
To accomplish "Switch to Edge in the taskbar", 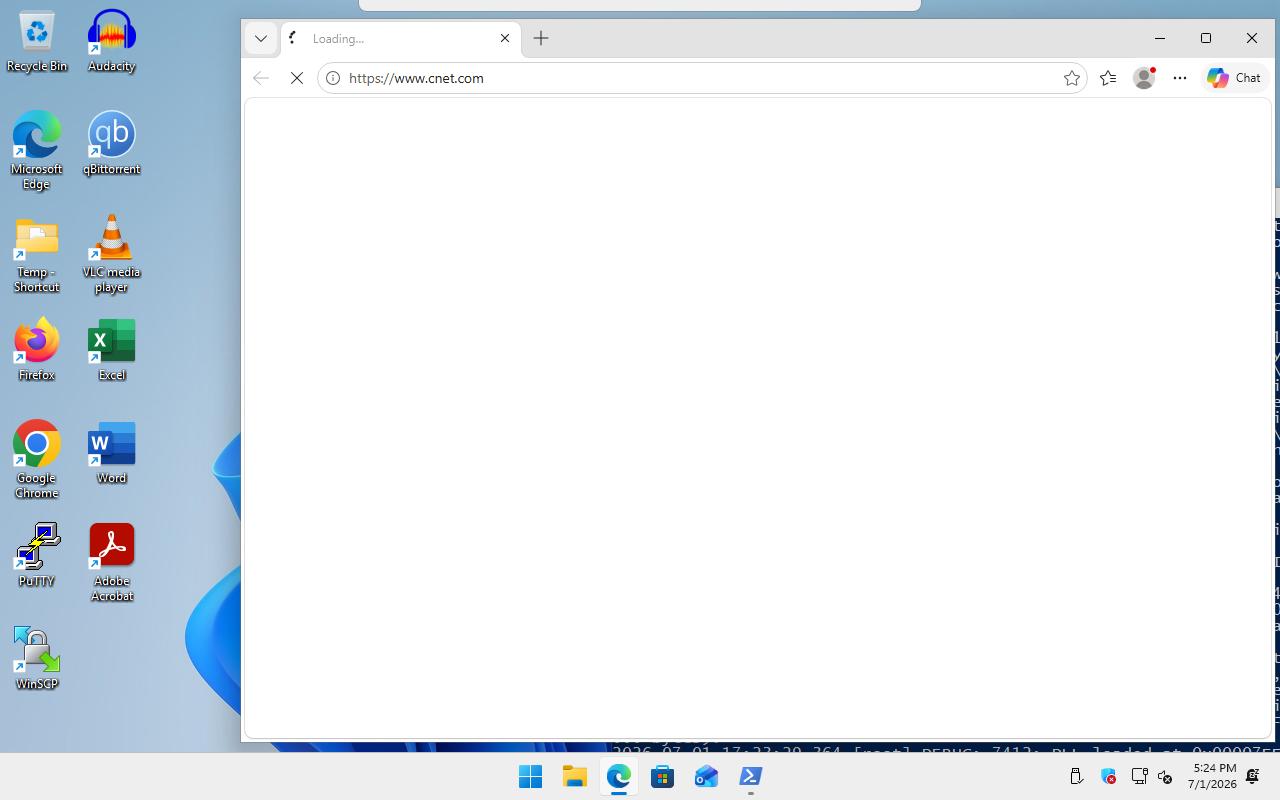I will click(618, 776).
